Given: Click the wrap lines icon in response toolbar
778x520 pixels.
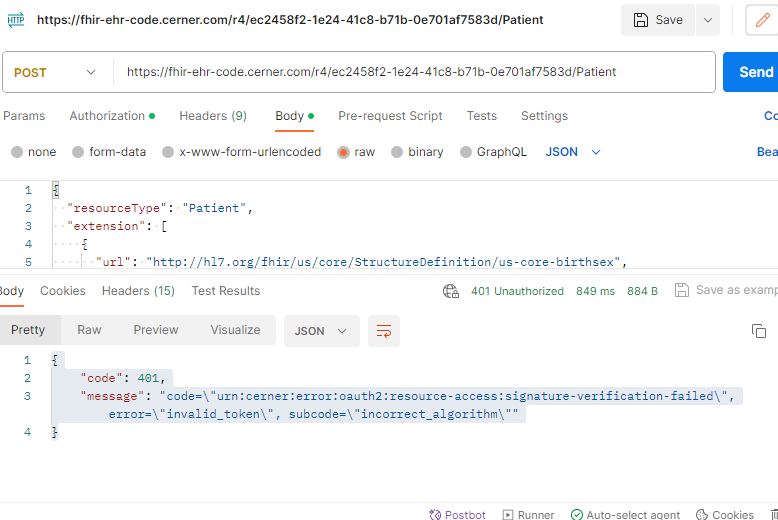Looking at the screenshot, I should [x=383, y=331].
